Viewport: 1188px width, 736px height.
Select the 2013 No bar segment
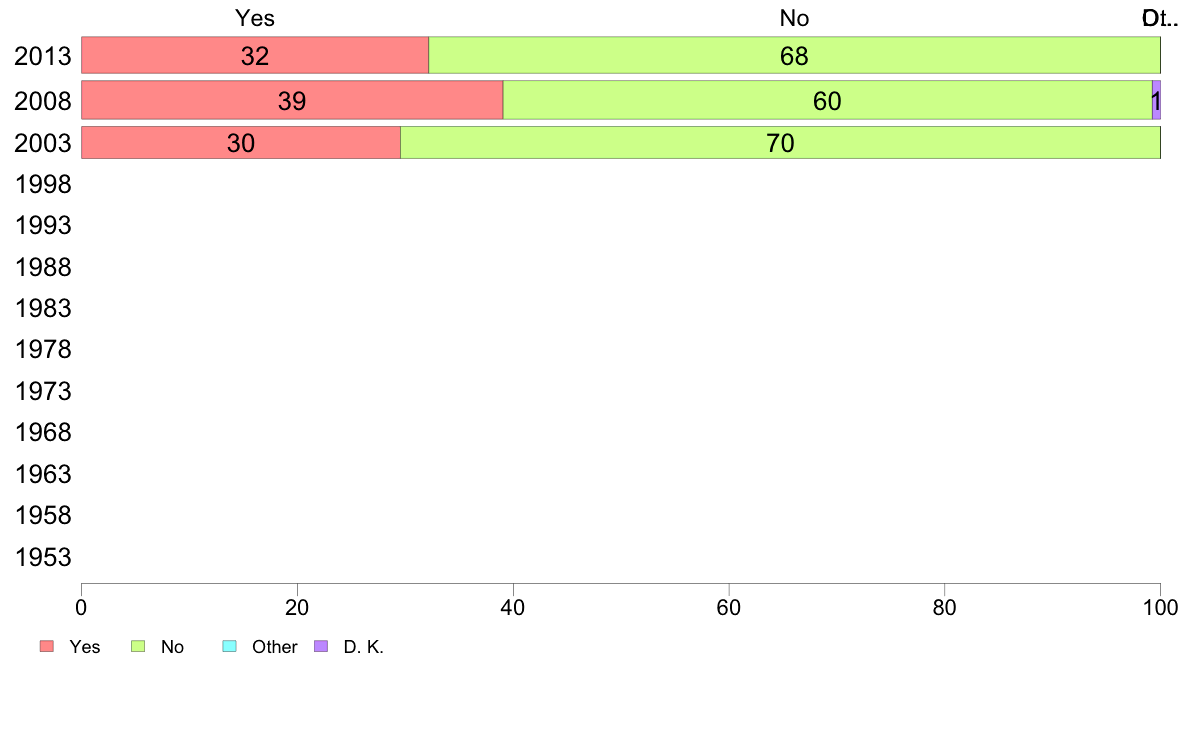[x=794, y=55]
